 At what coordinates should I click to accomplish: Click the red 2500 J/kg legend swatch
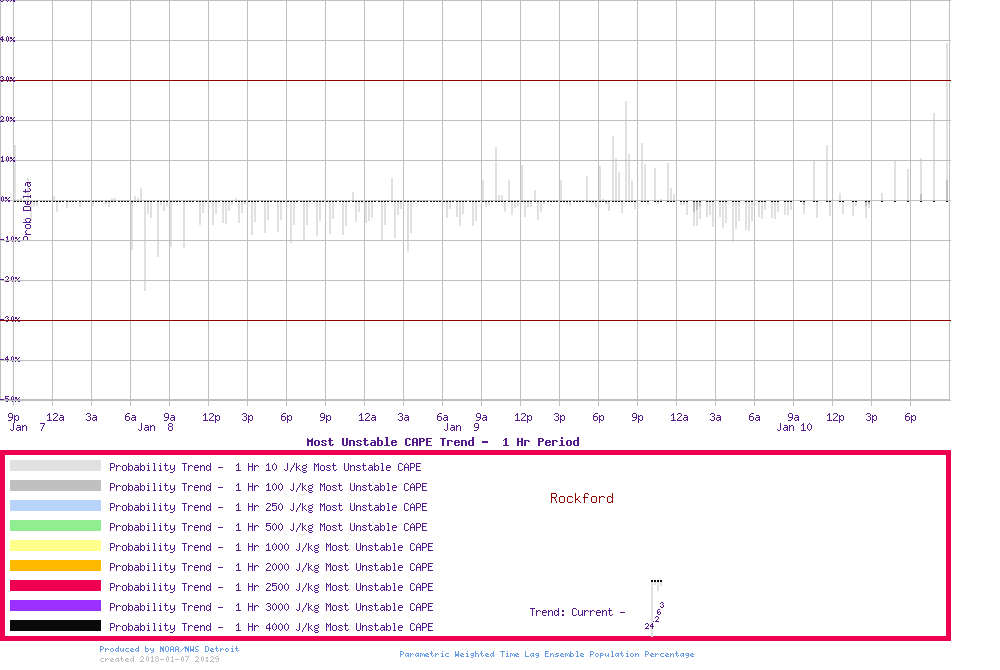55,586
